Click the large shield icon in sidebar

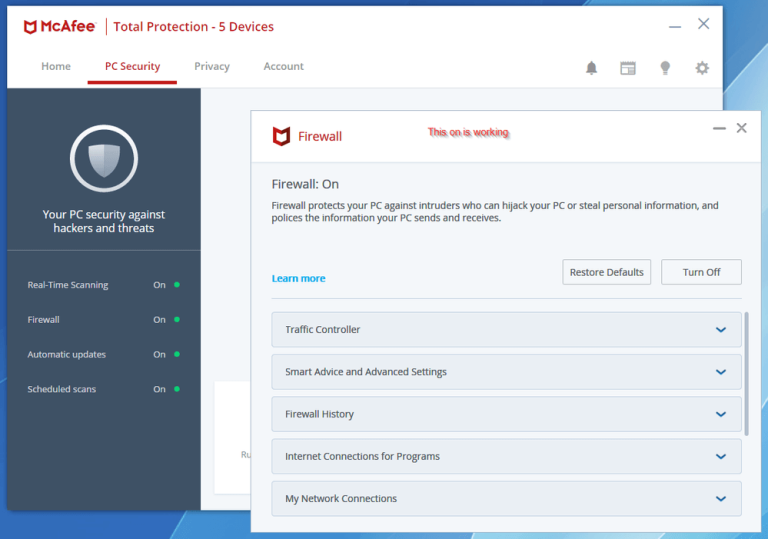click(104, 159)
